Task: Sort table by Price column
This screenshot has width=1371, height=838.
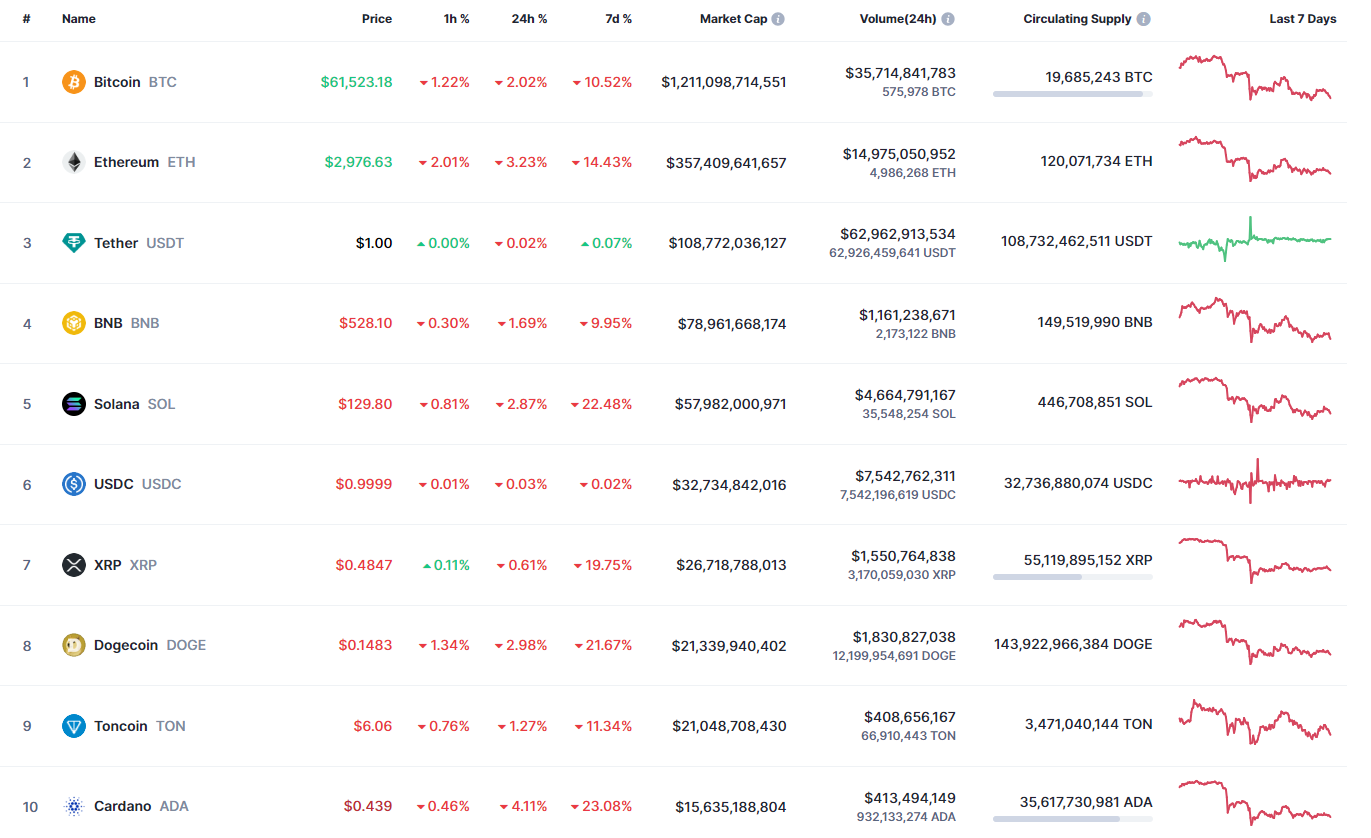Action: point(377,19)
